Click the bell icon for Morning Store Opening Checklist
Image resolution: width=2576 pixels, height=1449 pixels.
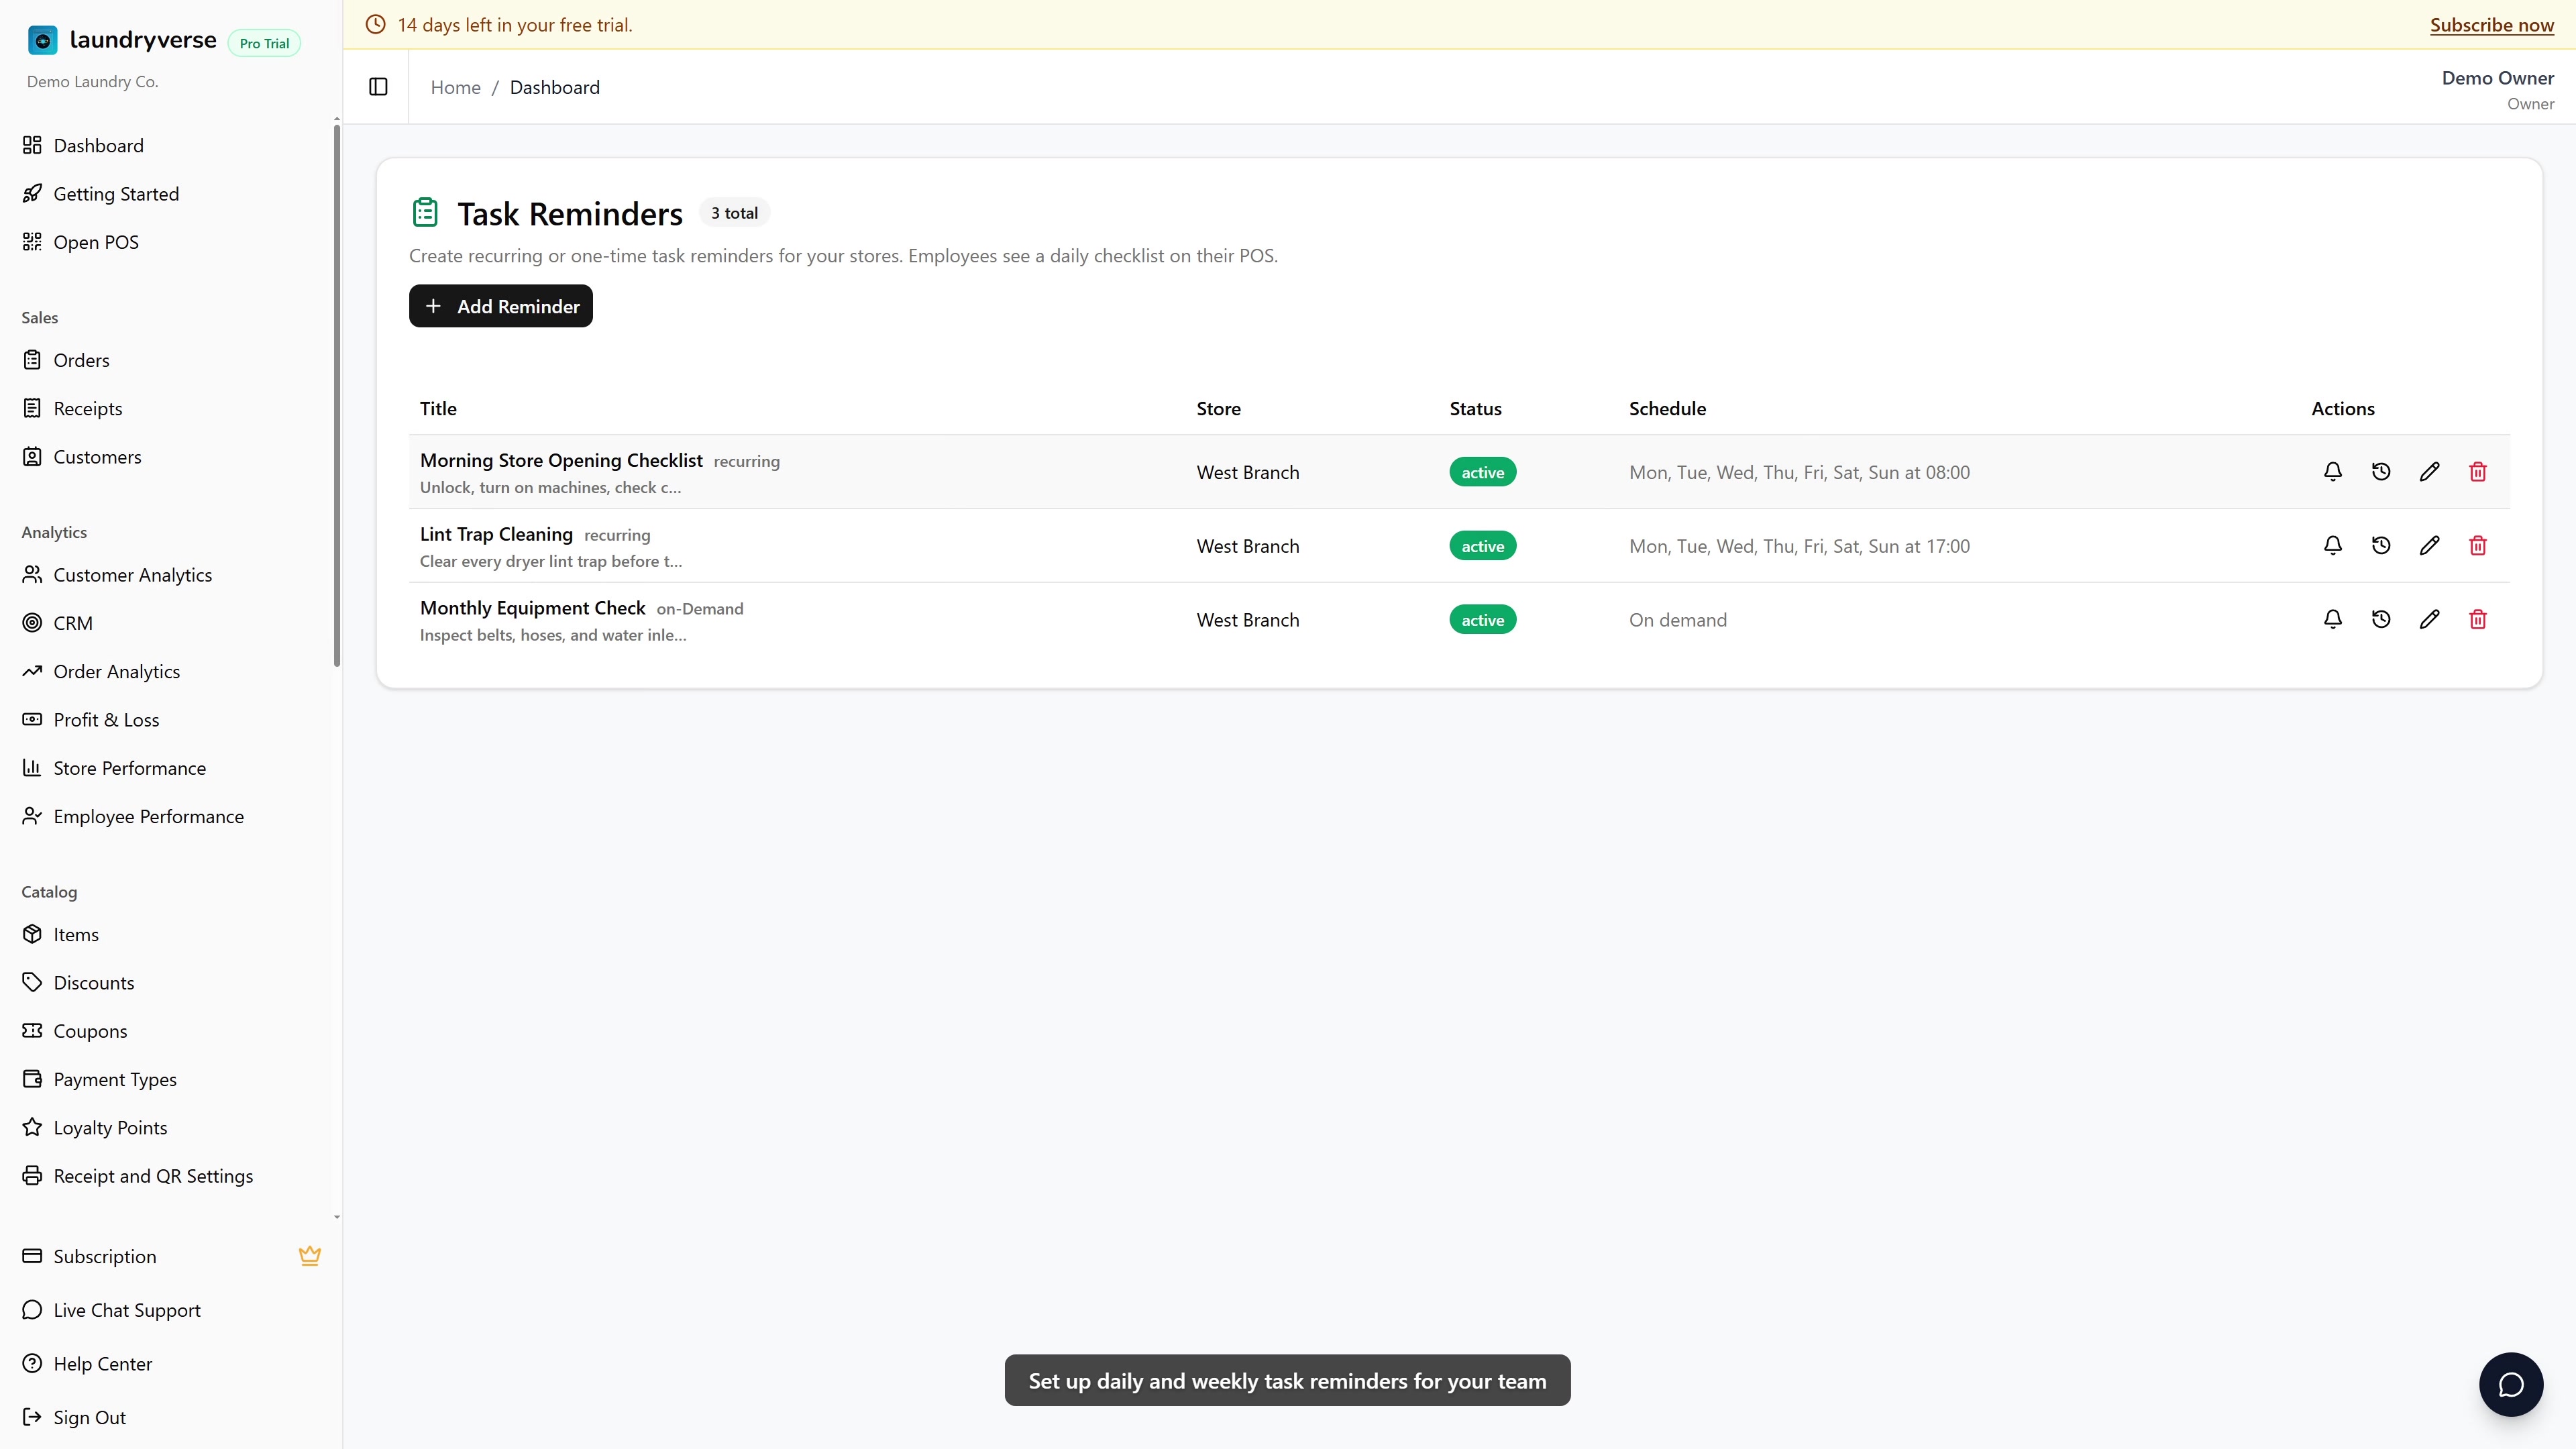tap(2332, 471)
